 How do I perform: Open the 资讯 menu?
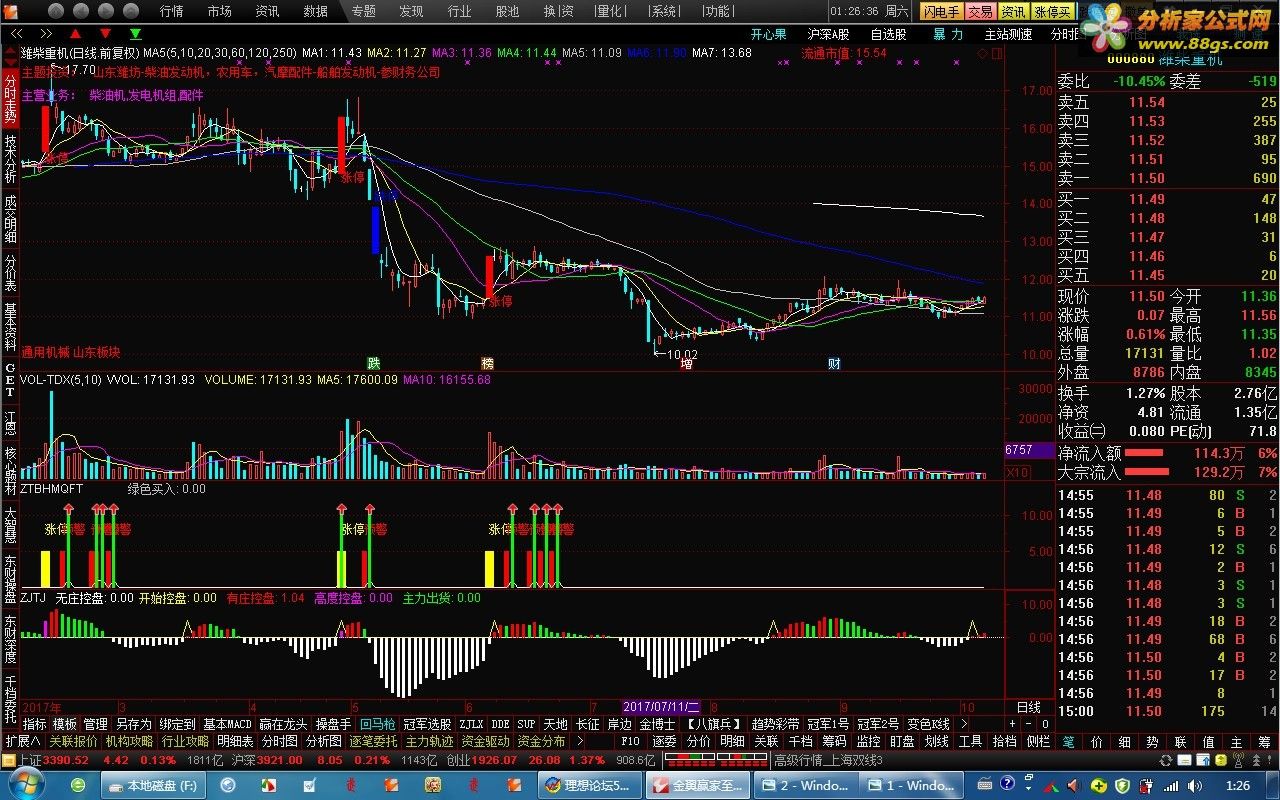(x=267, y=11)
